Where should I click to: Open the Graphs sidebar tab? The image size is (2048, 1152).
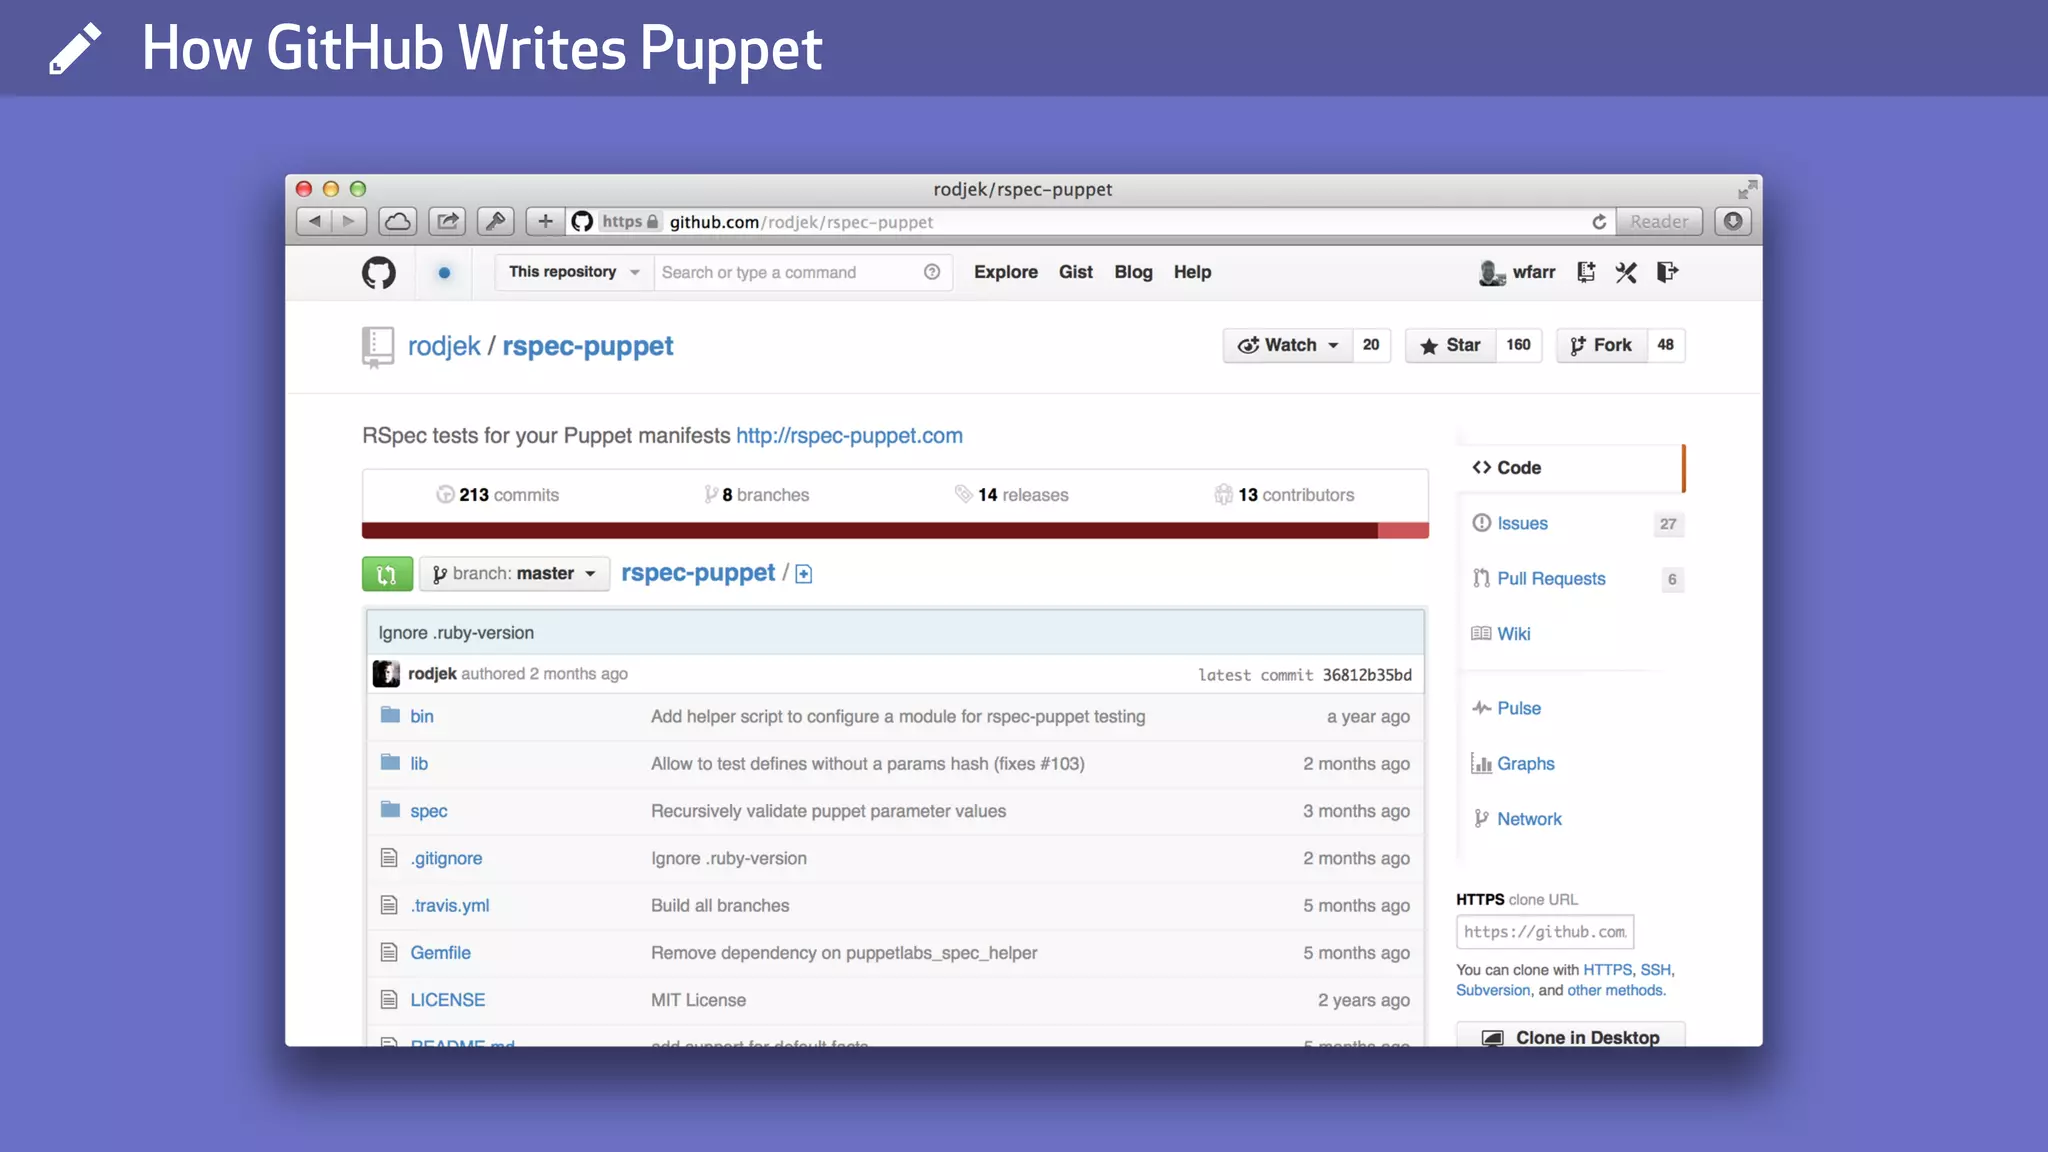(x=1525, y=764)
